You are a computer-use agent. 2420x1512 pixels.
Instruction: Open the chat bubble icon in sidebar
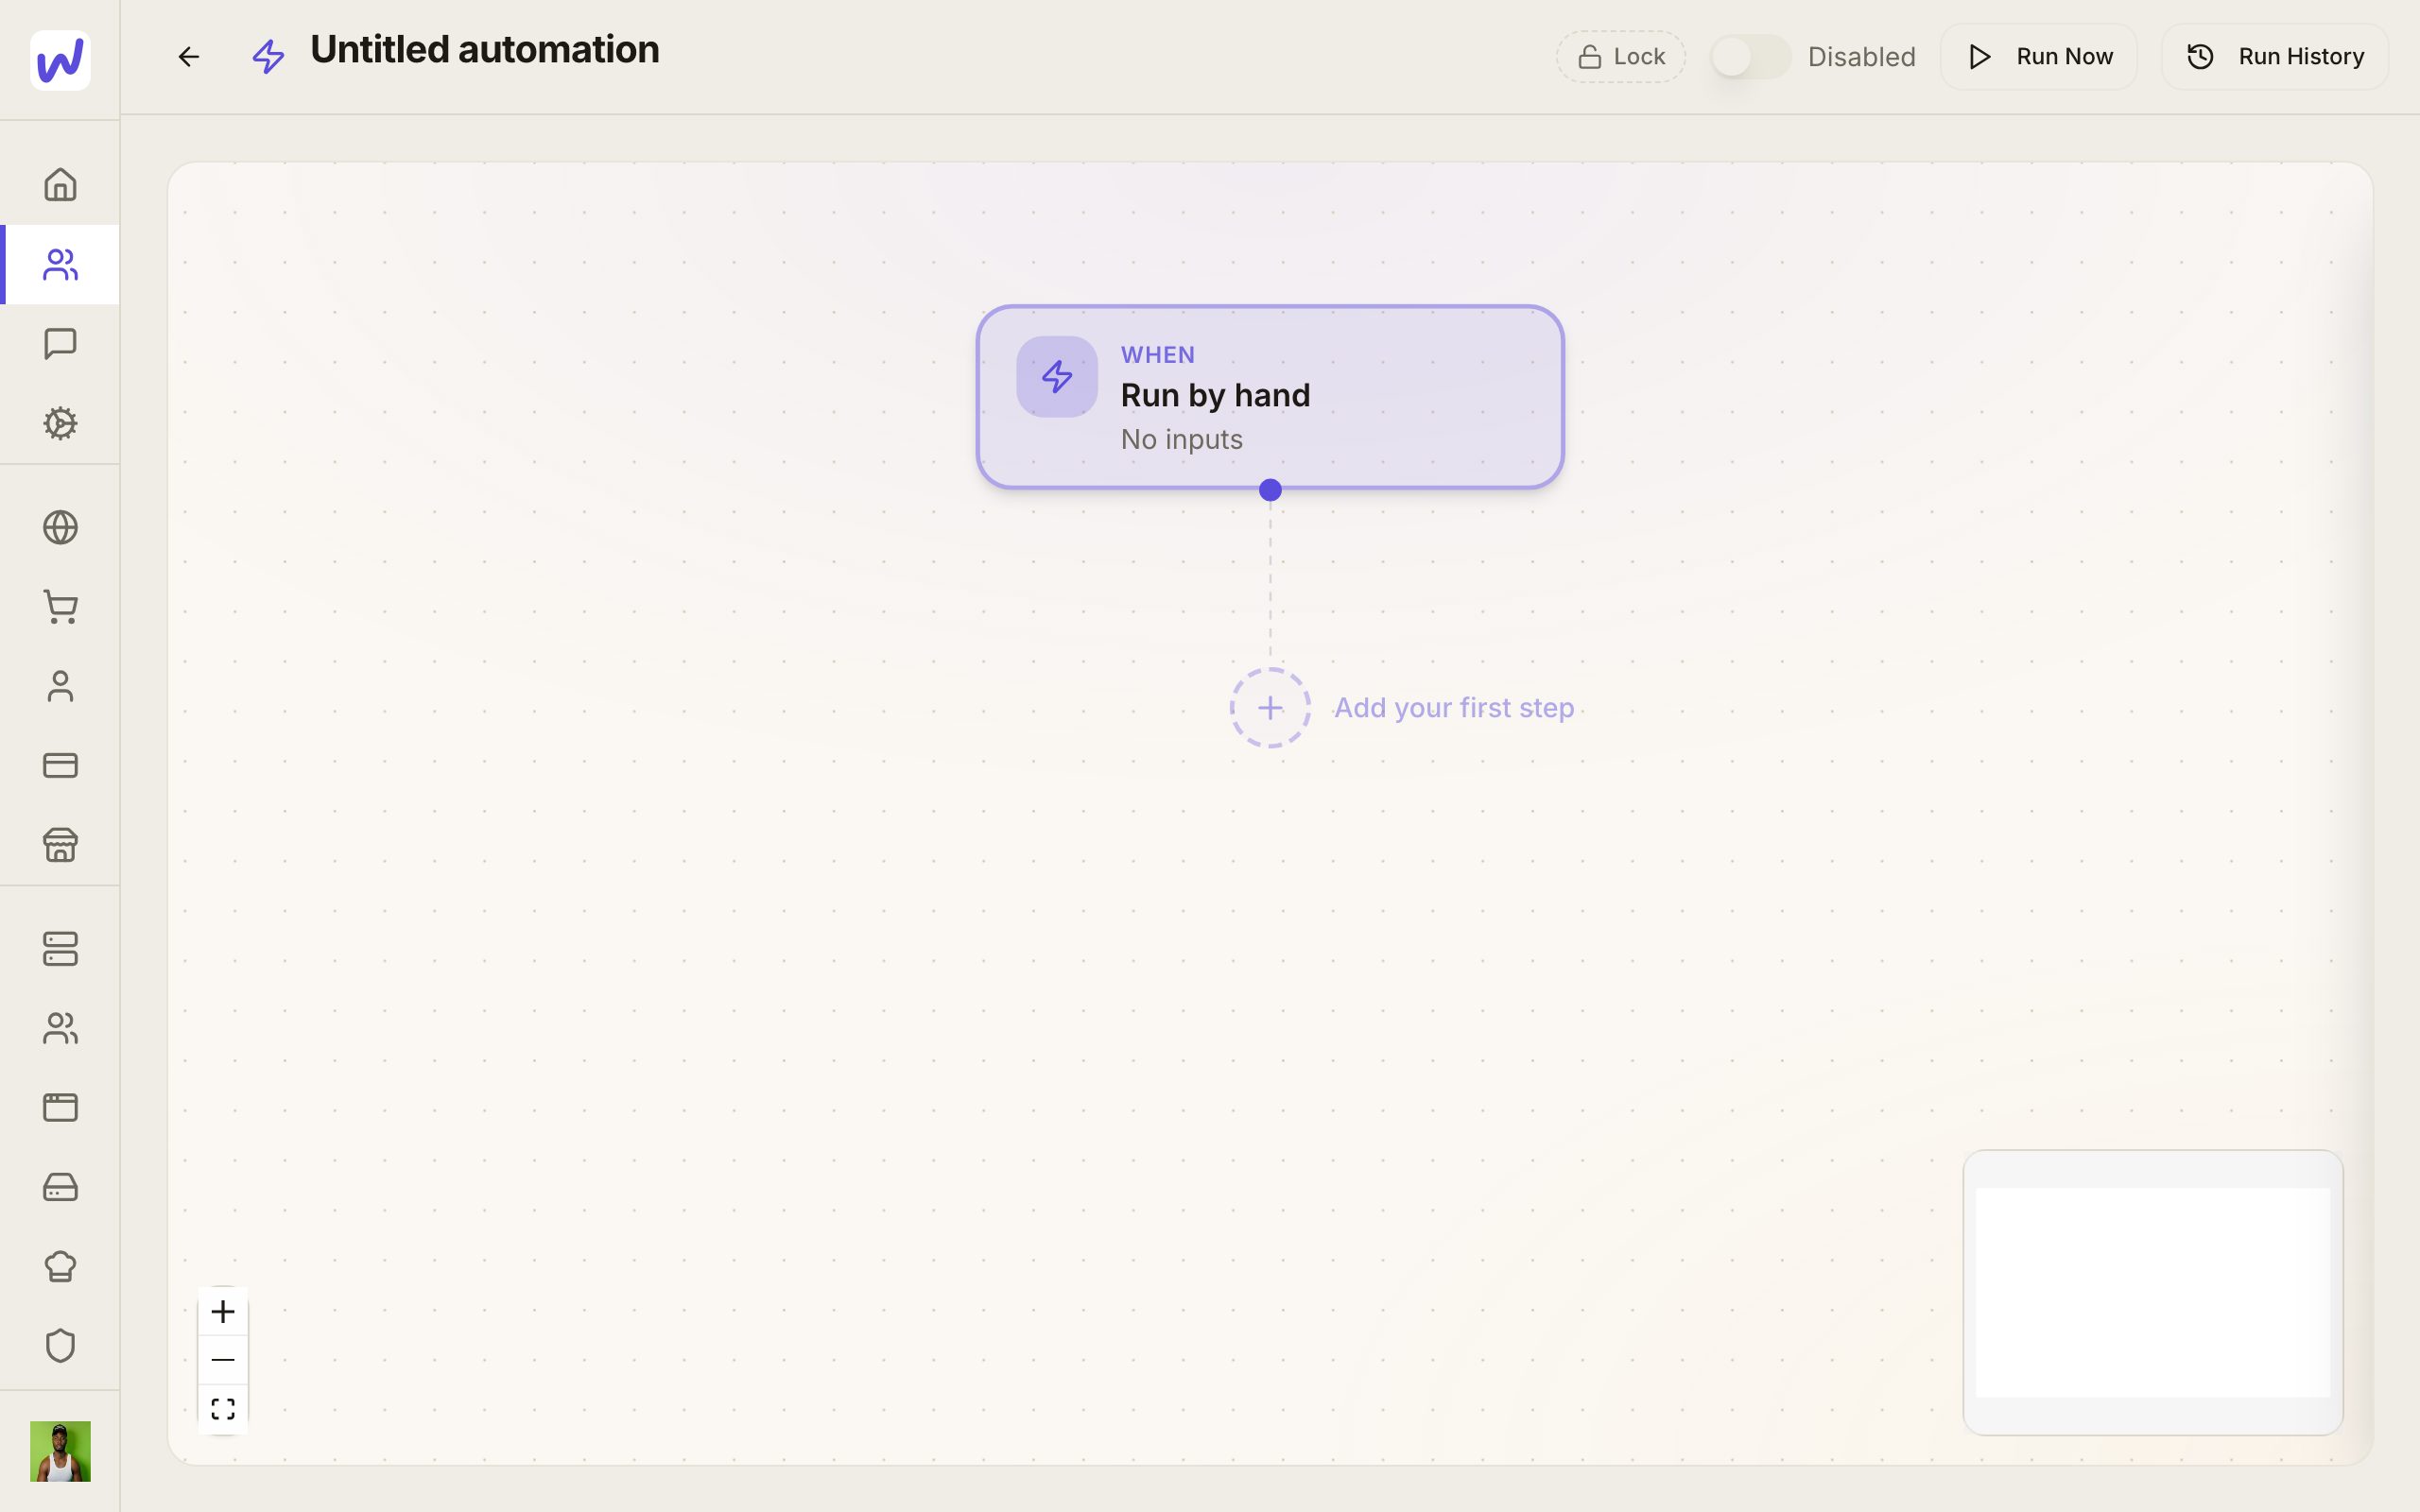tap(60, 343)
